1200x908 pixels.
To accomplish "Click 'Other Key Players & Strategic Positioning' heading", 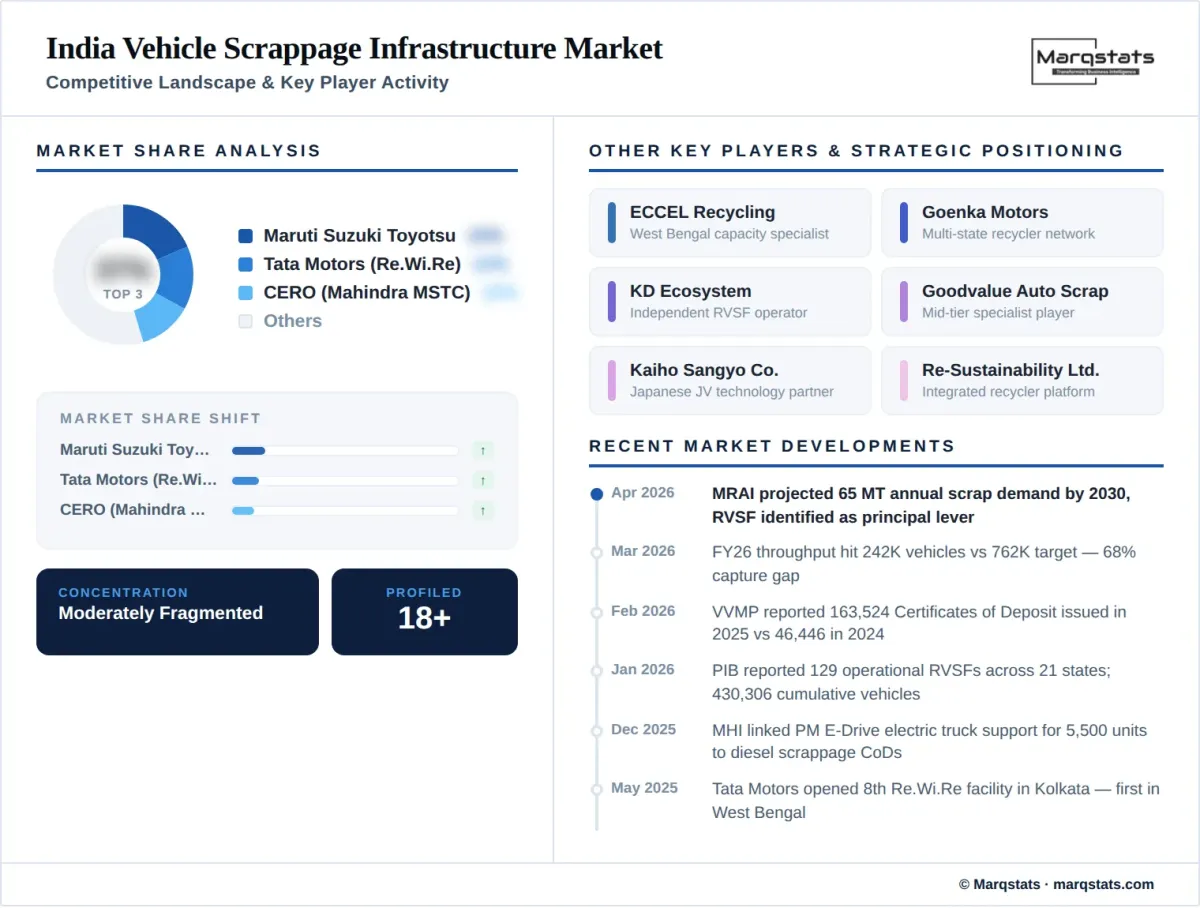I will (x=856, y=151).
